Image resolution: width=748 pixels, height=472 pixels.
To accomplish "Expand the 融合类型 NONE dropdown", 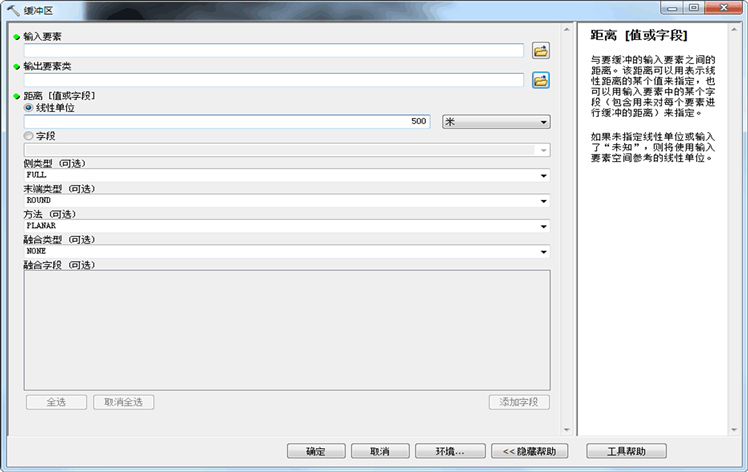I will tap(543, 252).
